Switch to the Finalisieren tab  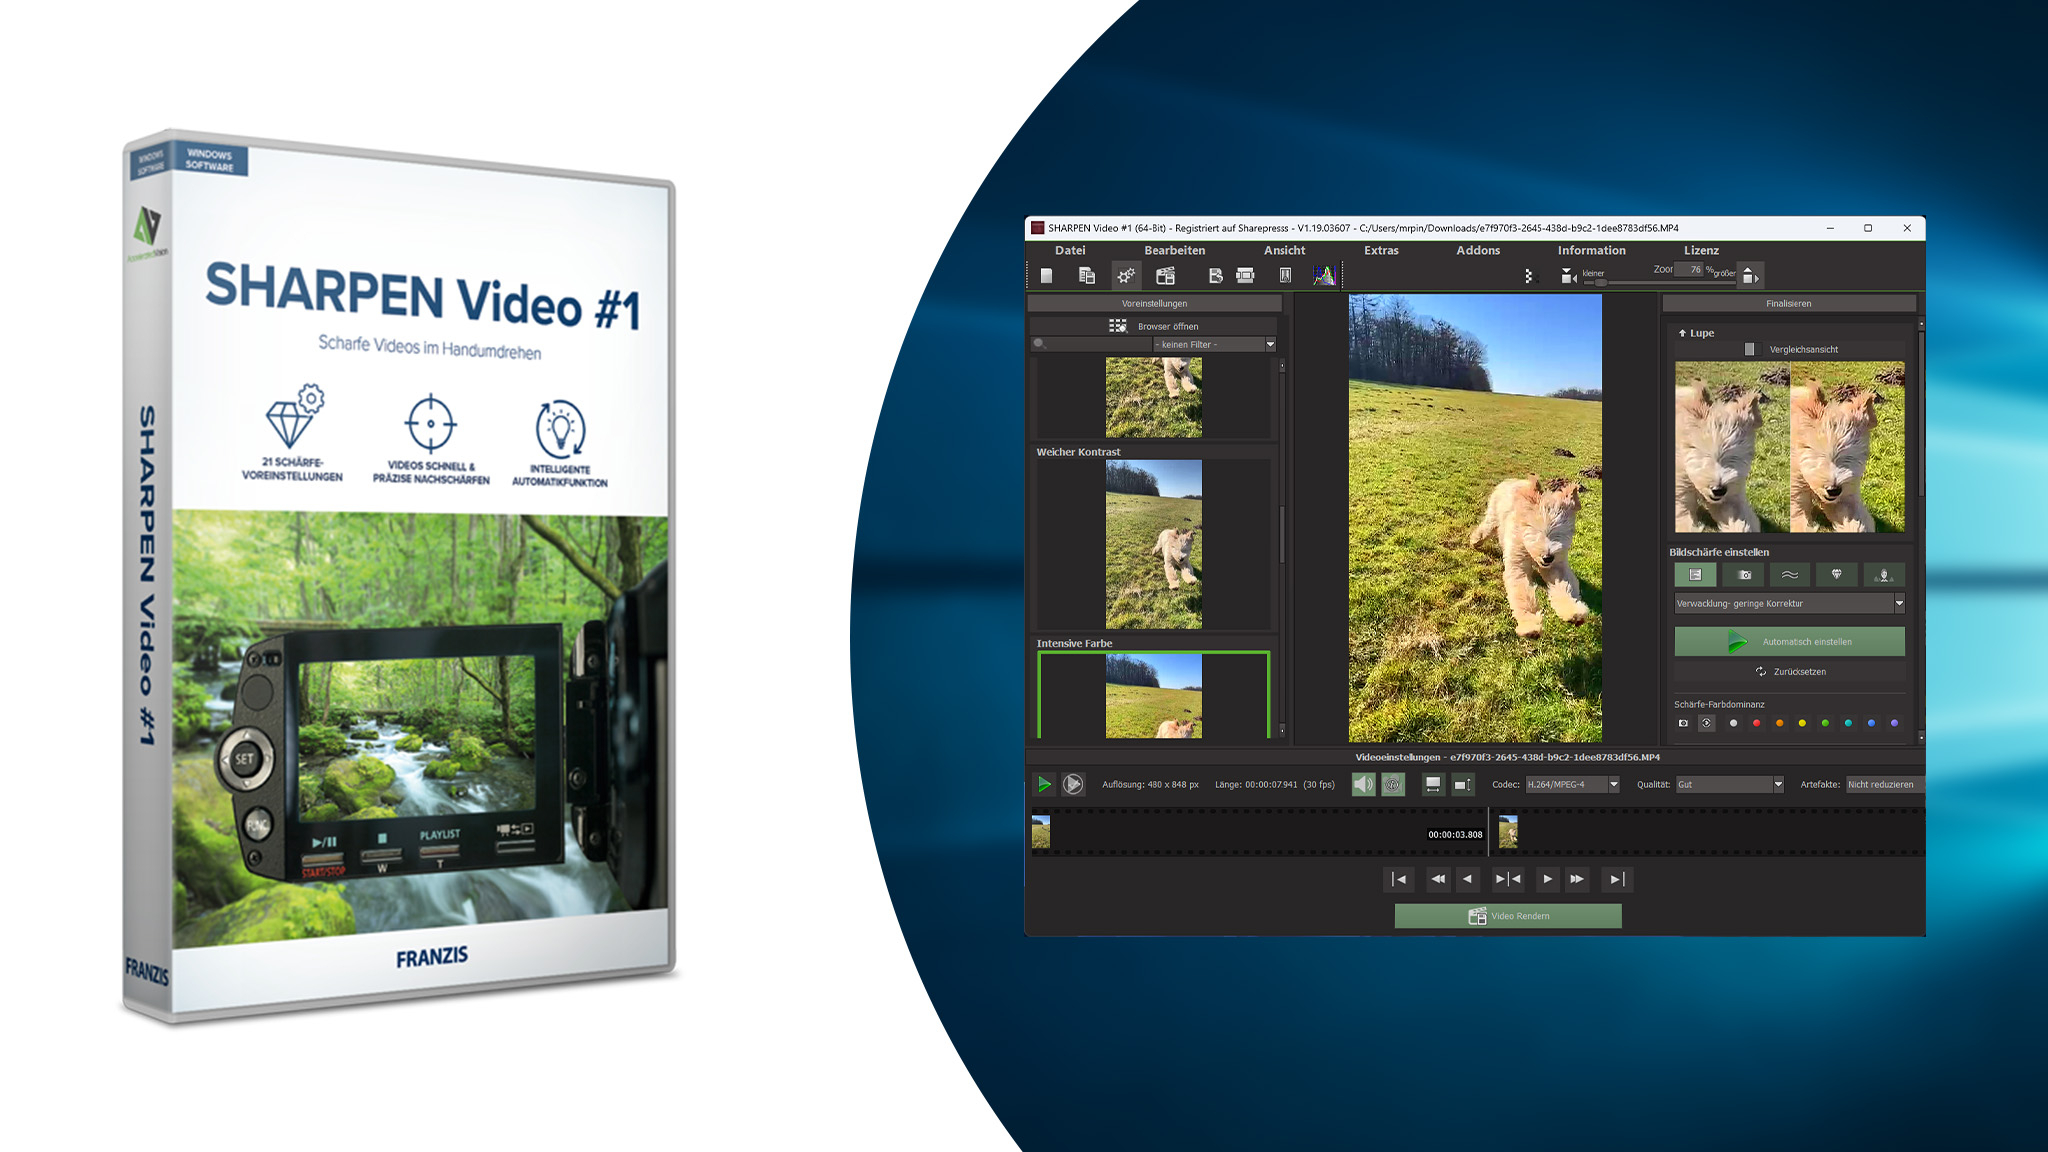click(x=1789, y=303)
